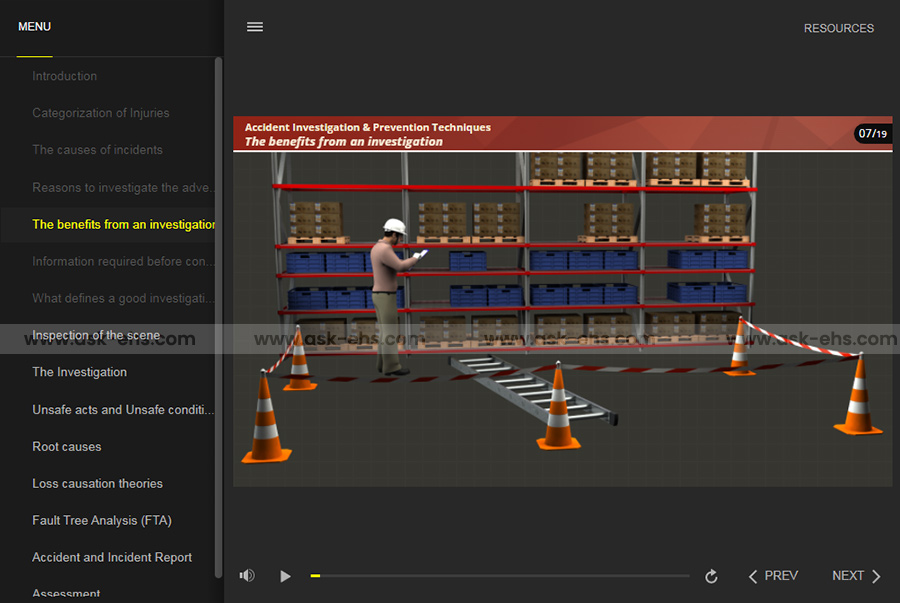Screen dimensions: 900x603
Task: Open Inspection of the scene lesson
Action: 96,335
